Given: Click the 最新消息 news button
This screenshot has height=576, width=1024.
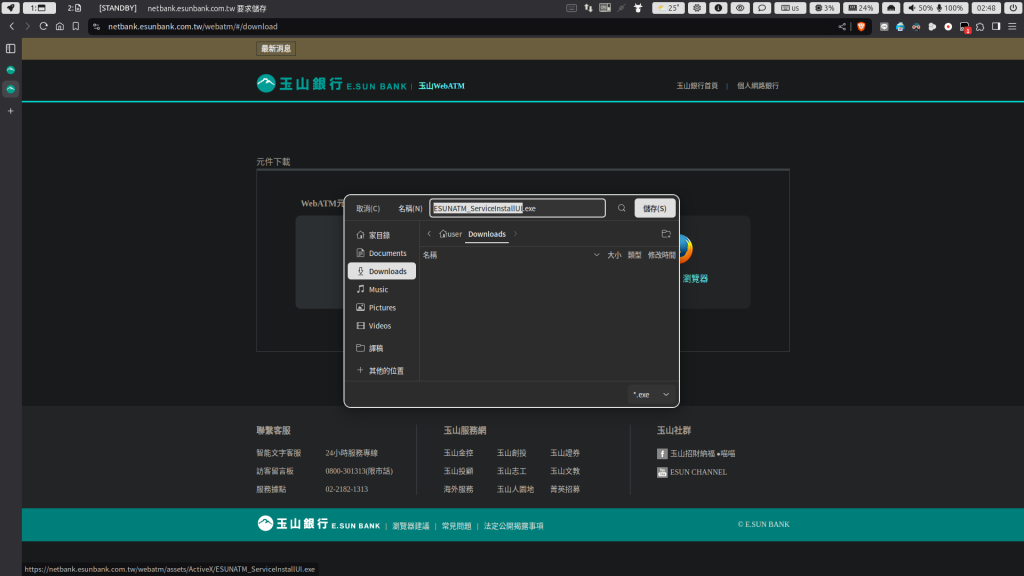Looking at the screenshot, I should [x=276, y=48].
